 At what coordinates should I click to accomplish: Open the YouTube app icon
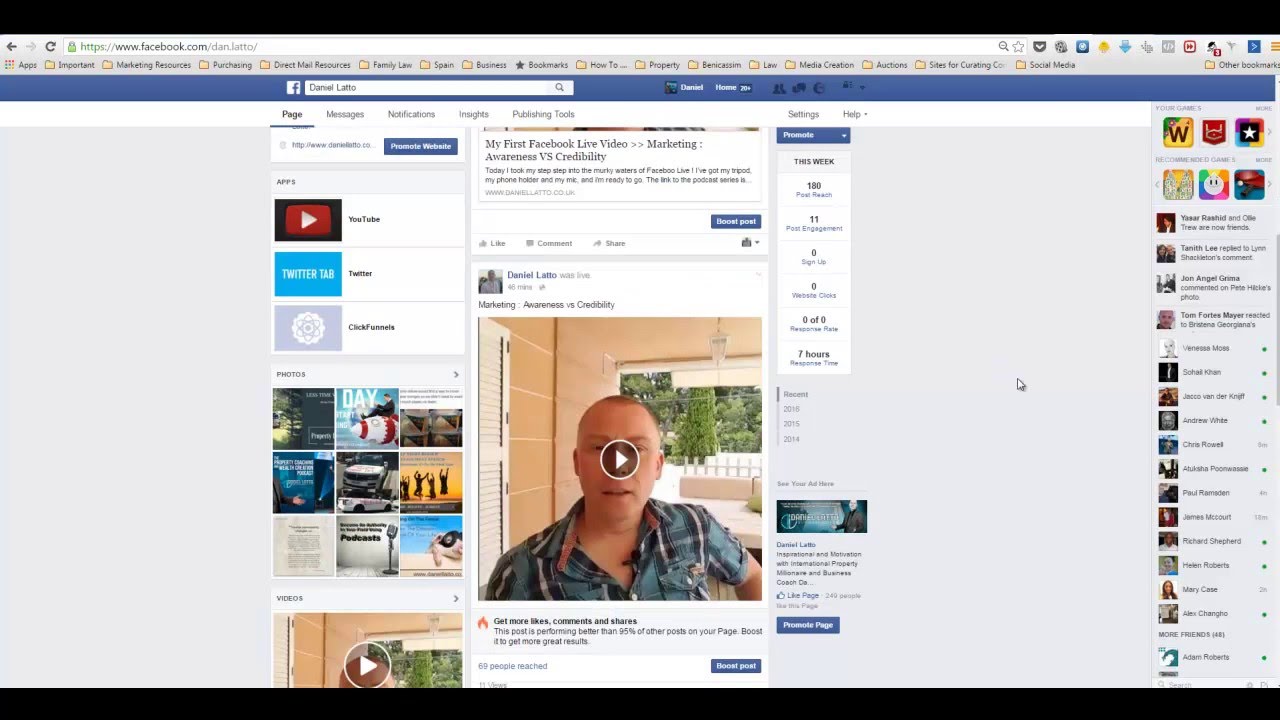[x=308, y=220]
